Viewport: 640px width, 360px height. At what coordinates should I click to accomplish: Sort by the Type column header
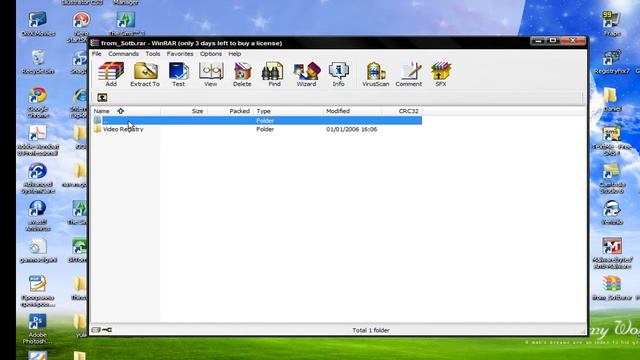pyautogui.click(x=288, y=111)
